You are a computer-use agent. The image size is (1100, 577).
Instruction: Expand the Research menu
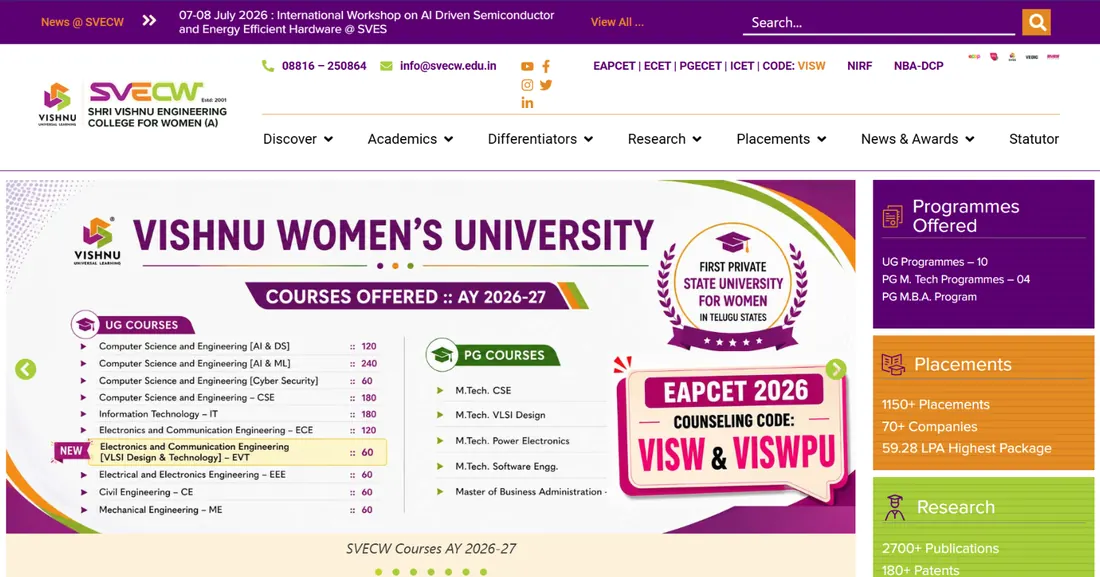(664, 139)
